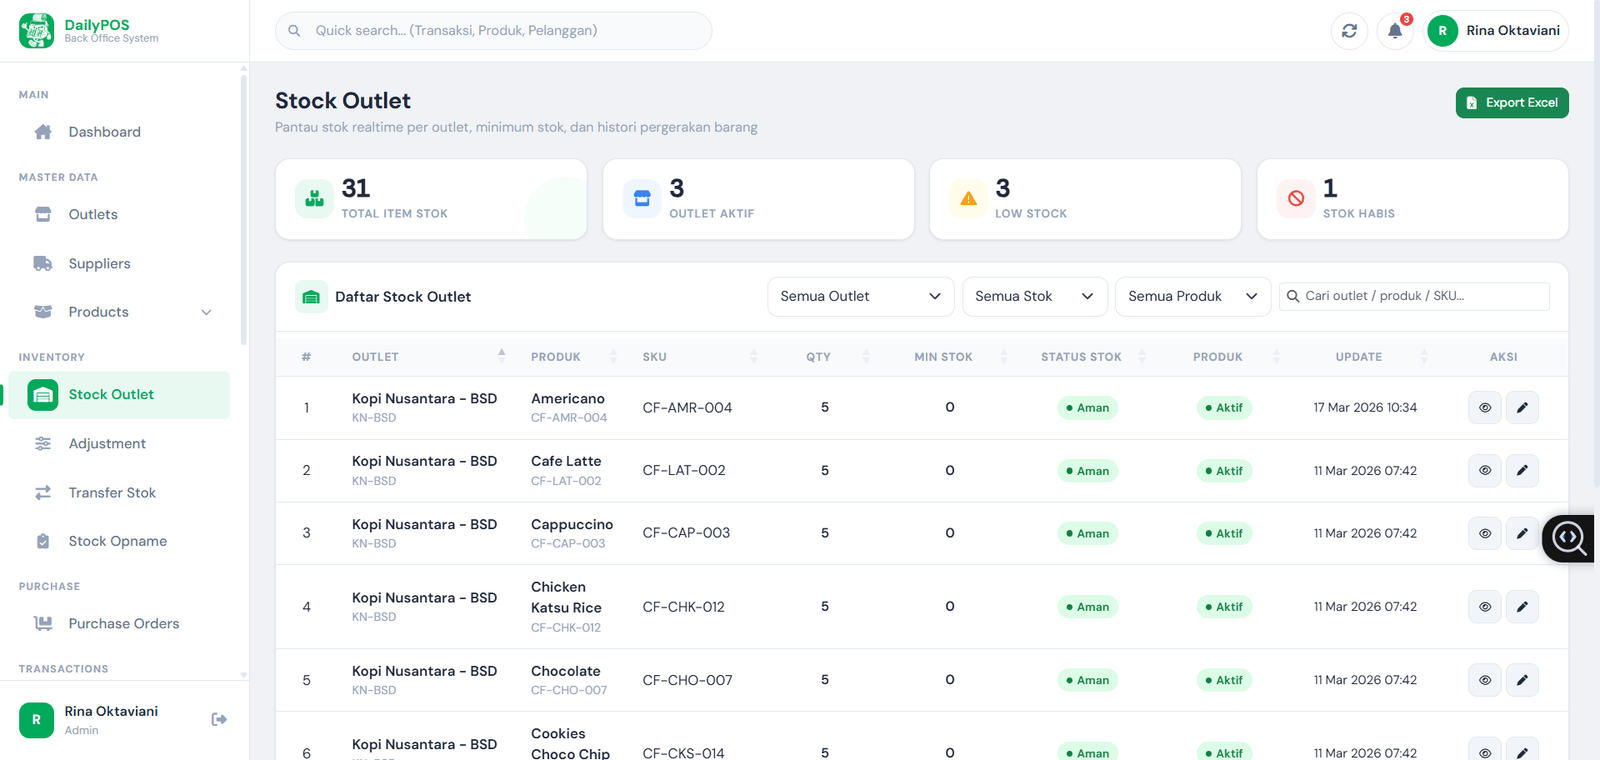
Task: Click the Cappuccino product name
Action: (x=572, y=525)
